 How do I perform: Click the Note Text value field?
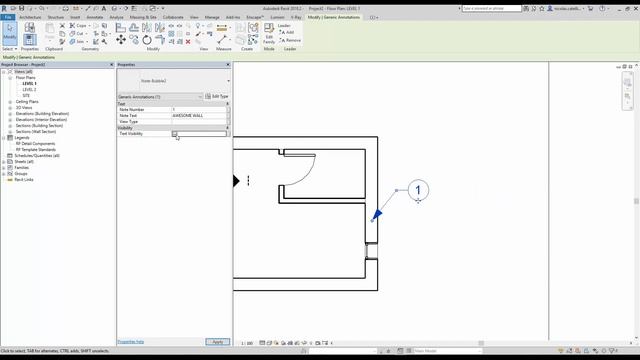coord(199,116)
